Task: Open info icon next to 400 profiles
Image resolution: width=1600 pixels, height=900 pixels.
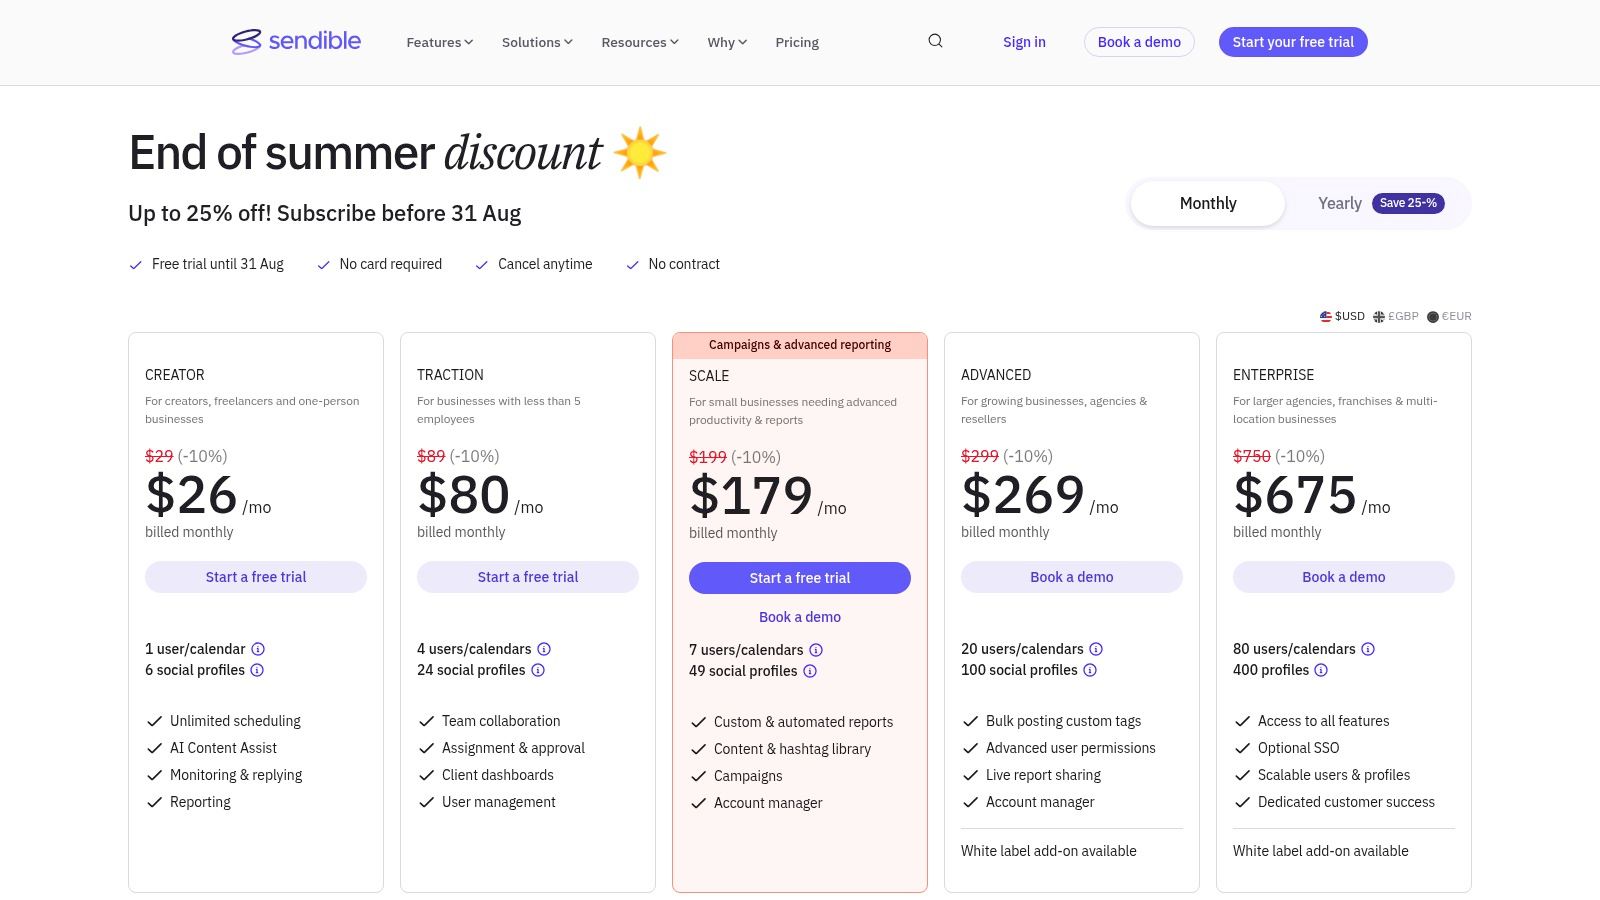Action: 1321,670
